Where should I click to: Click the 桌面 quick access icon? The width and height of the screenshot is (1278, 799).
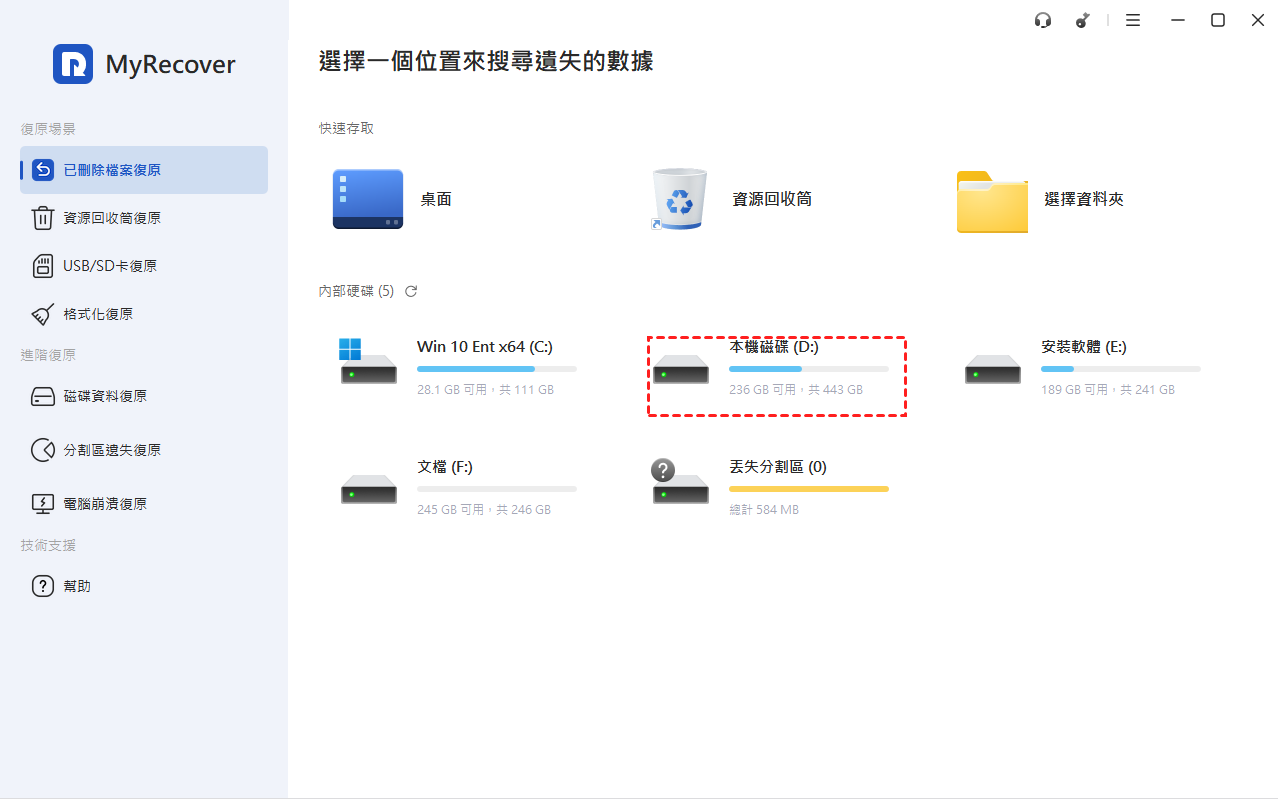pos(368,199)
